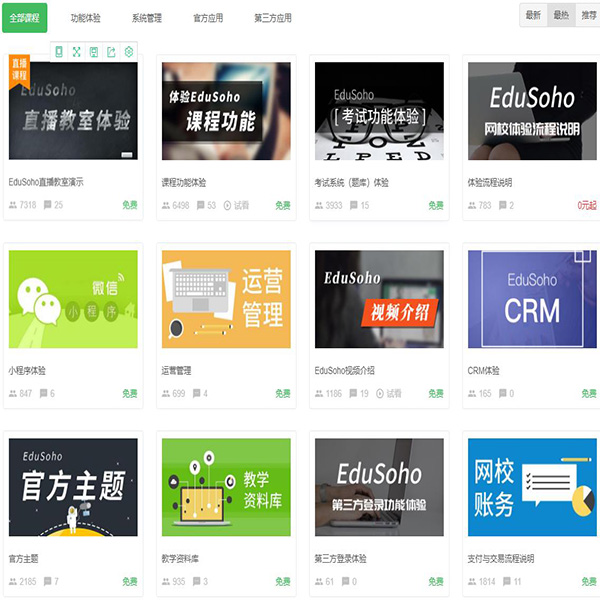The image size is (600, 600).
Task: Click student icon on 体验流程说明 card
Action: [x=472, y=206]
